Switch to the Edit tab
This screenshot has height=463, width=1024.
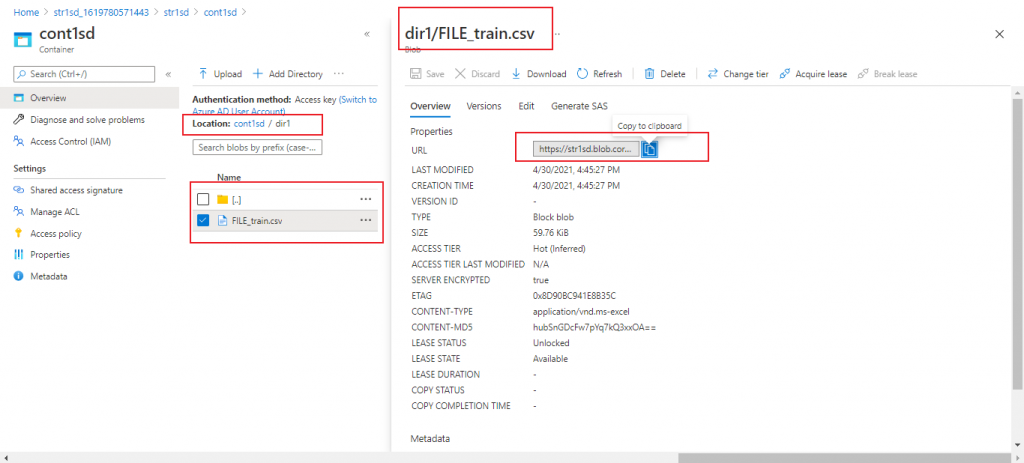526,106
